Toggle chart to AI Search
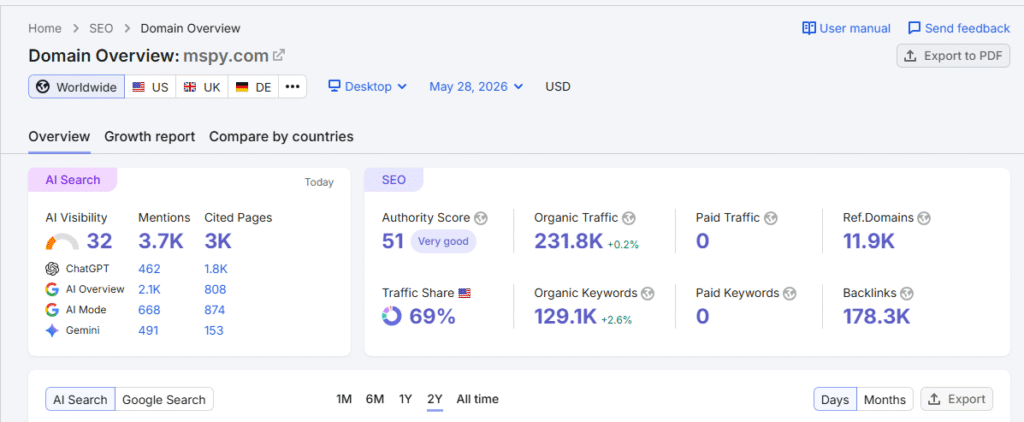 pyautogui.click(x=80, y=400)
